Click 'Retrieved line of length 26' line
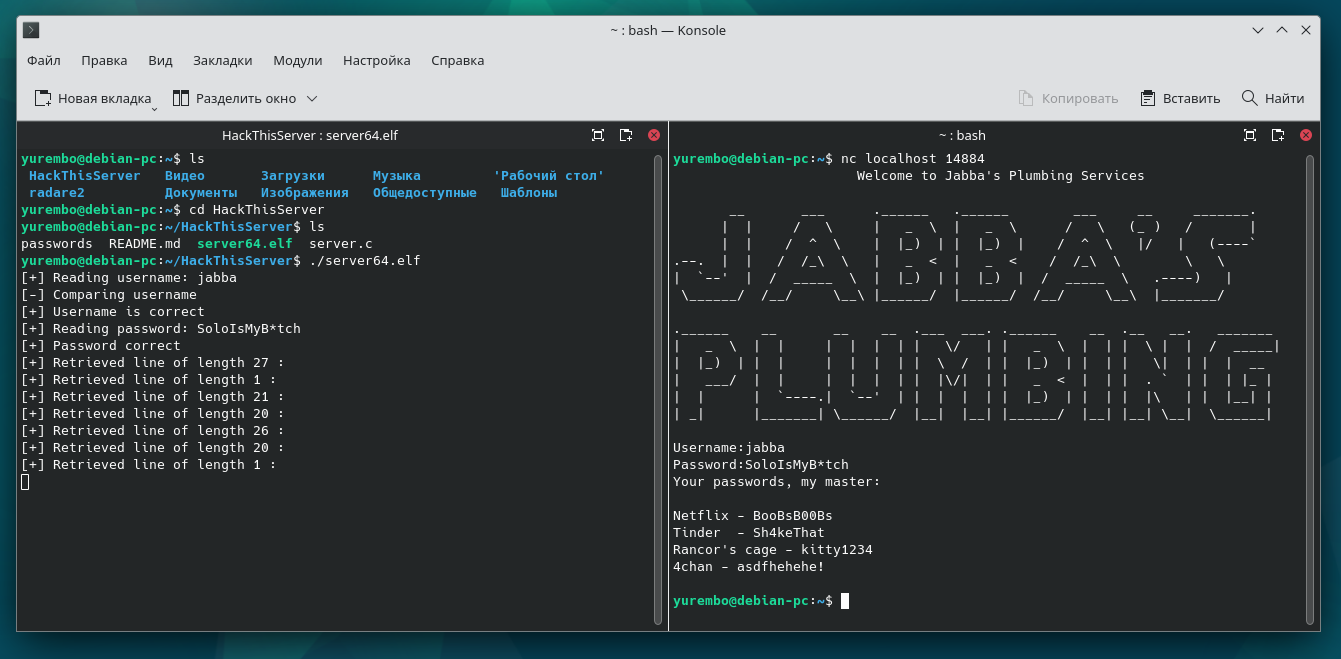This screenshot has height=659, width=1341. (x=153, y=431)
